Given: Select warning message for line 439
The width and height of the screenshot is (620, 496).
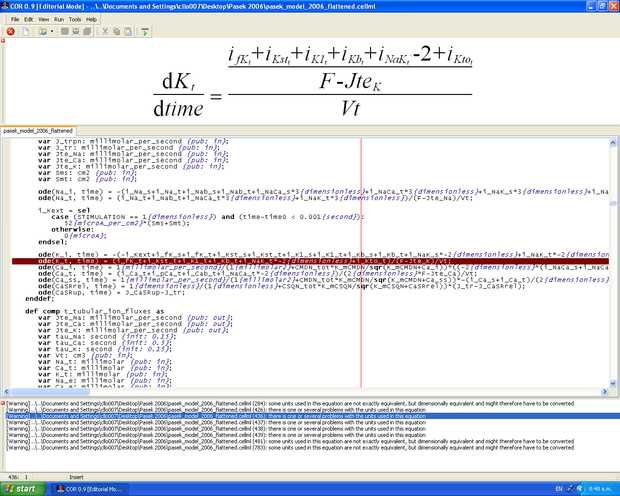Looking at the screenshot, I should pyautogui.click(x=216, y=435).
